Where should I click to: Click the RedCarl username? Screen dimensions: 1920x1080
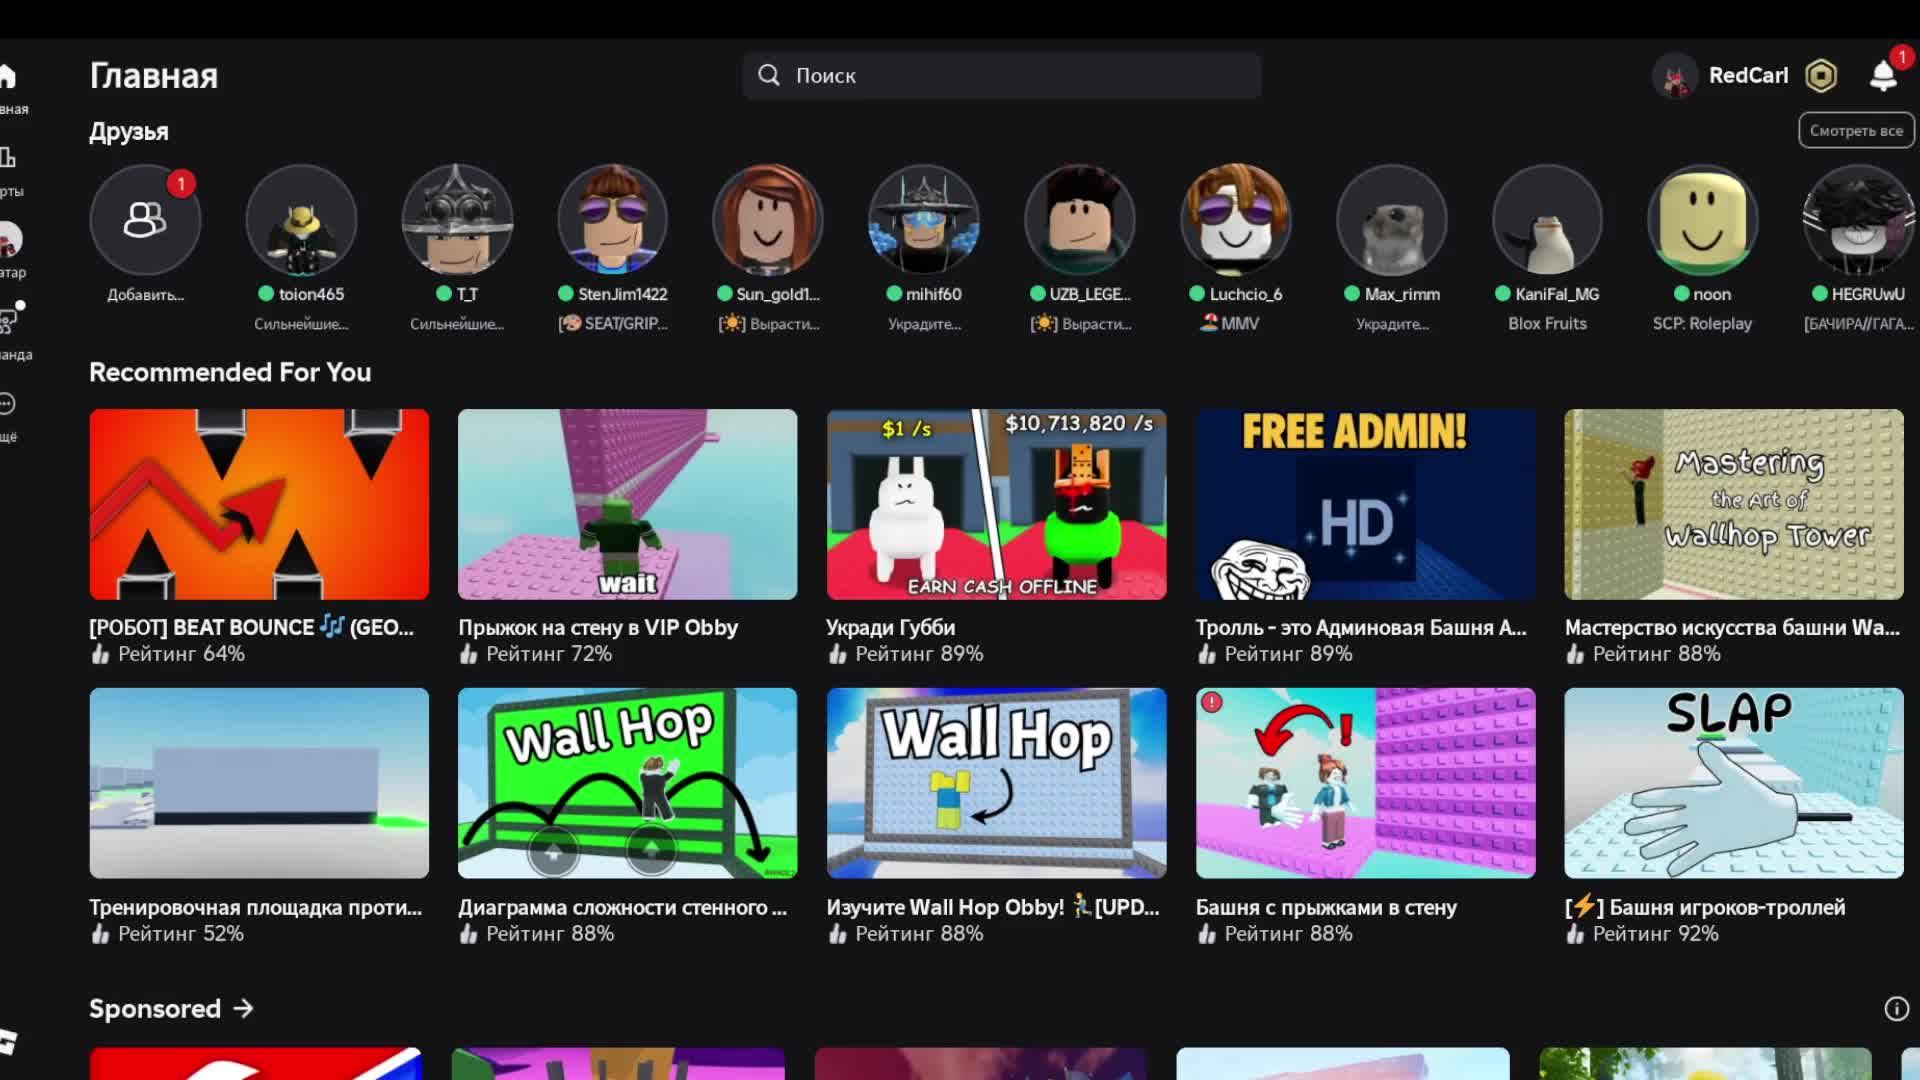1748,75
